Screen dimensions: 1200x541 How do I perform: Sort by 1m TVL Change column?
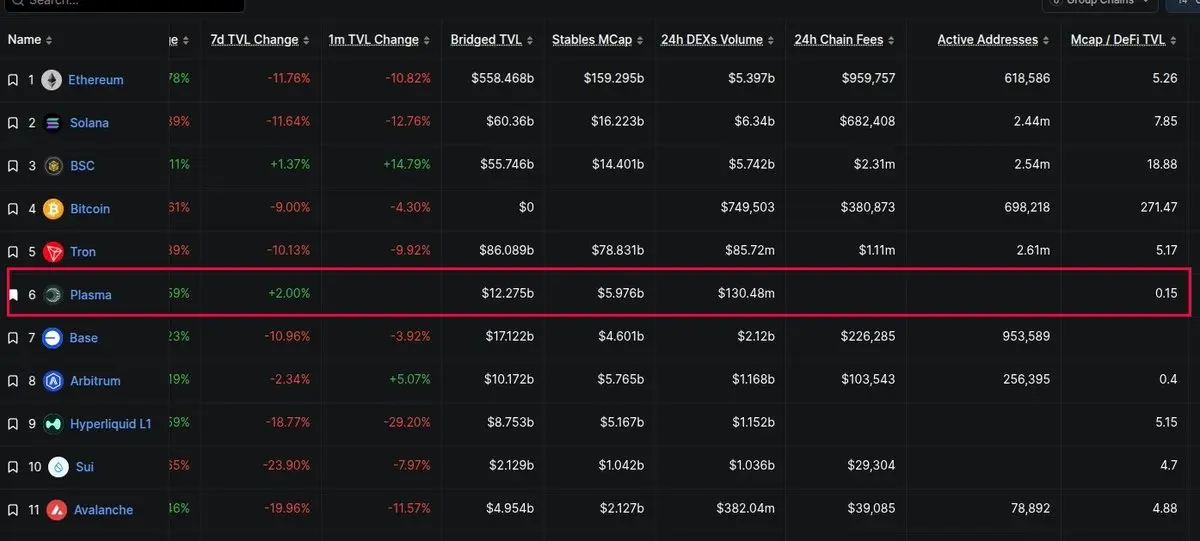point(380,40)
